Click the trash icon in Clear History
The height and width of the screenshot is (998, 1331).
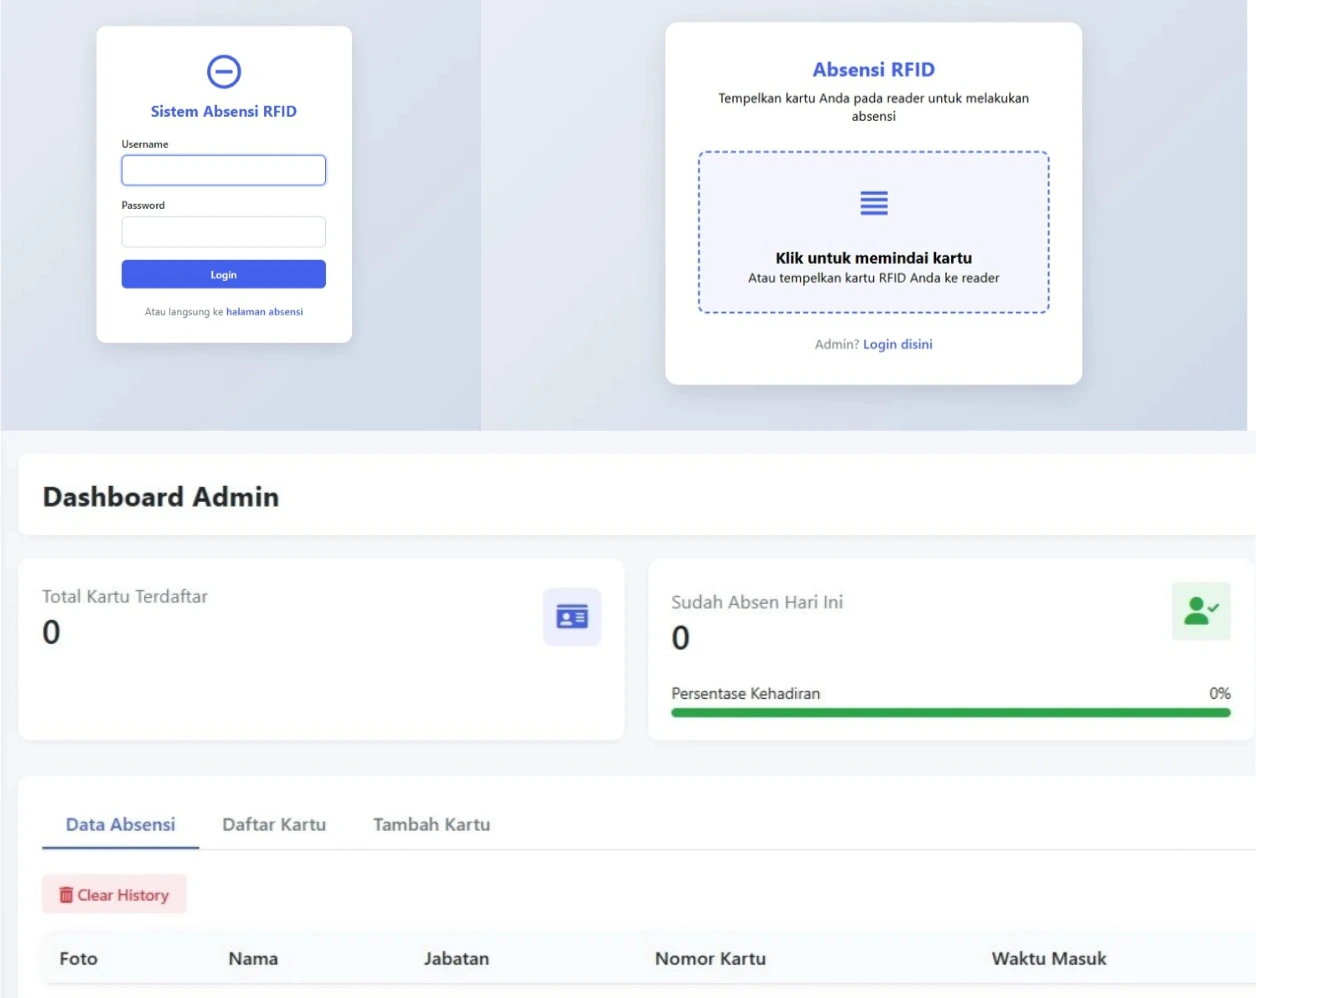(66, 895)
